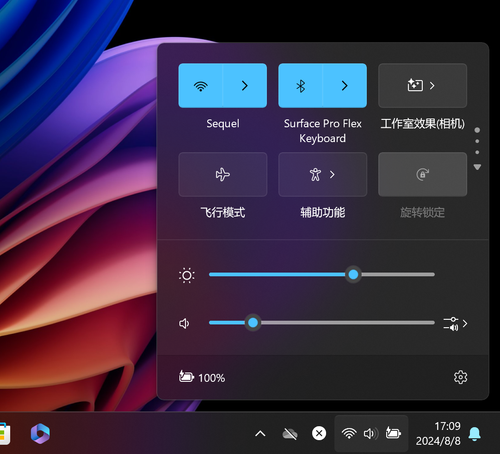The height and width of the screenshot is (454, 500).
Task: Expand Wi-Fi network list next to Sequel
Action: coord(245,86)
